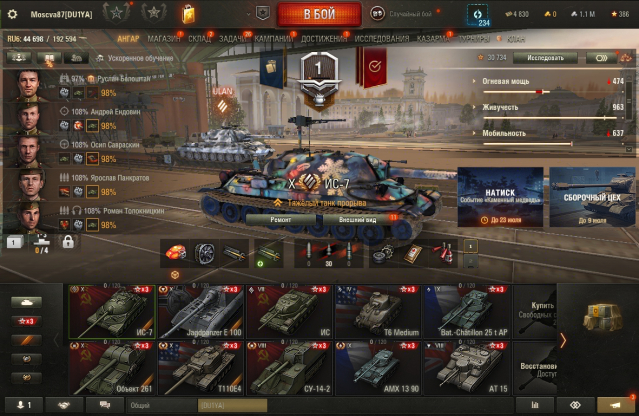Viewport: 639px width, 416px height.
Task: Open the gold shopping bag store icon
Action: (188, 14)
